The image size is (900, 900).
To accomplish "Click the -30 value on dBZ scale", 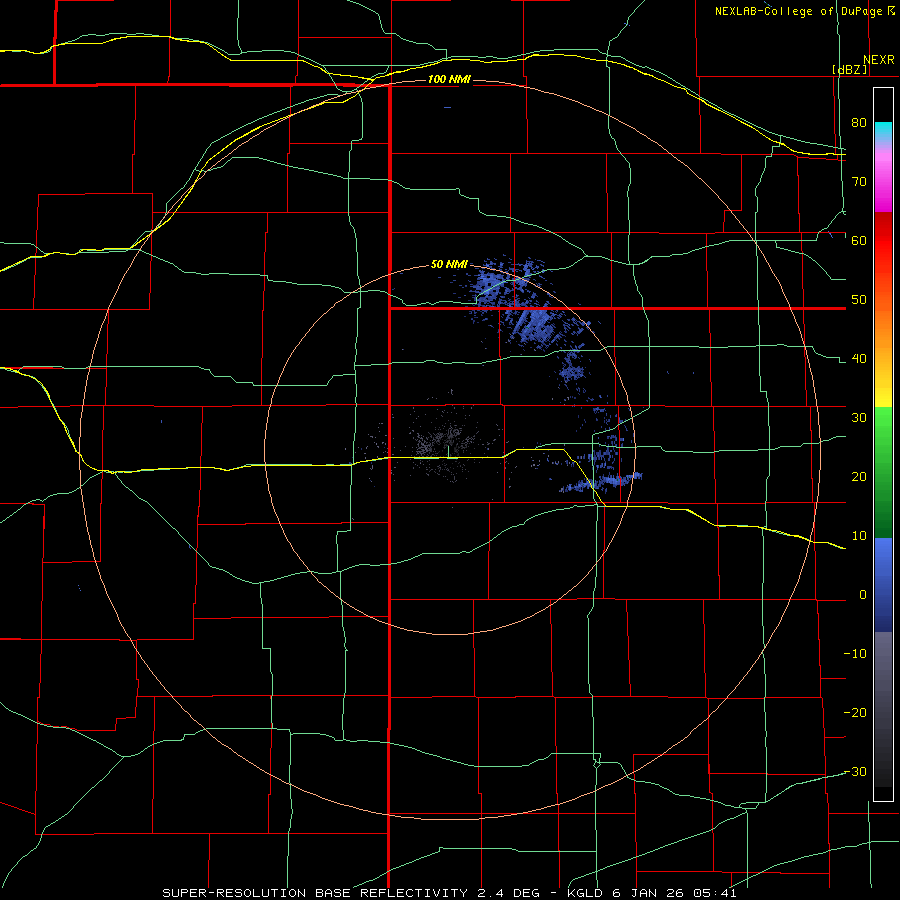I will (x=855, y=771).
